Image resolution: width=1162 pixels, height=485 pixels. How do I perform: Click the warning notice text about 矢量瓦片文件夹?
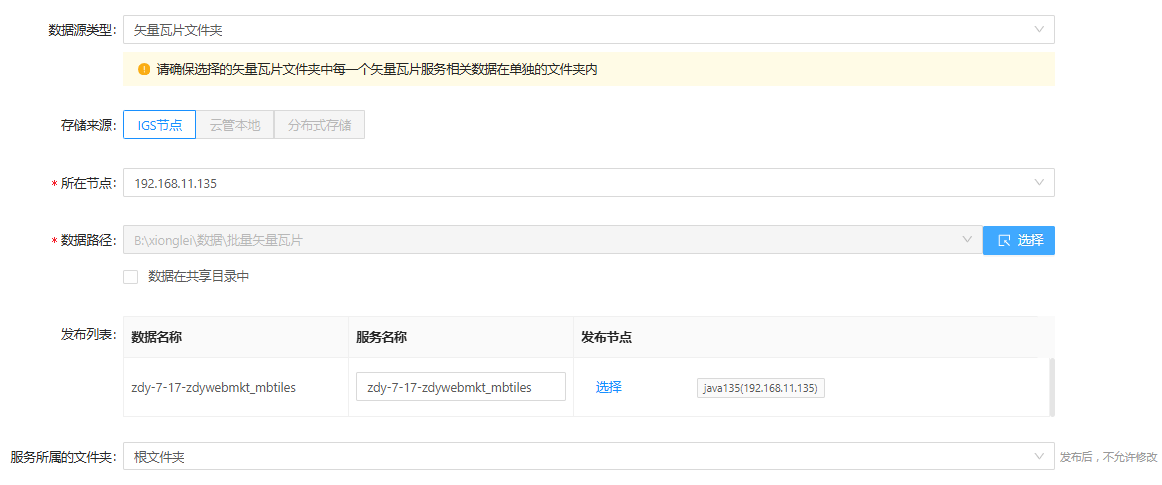pos(377,70)
